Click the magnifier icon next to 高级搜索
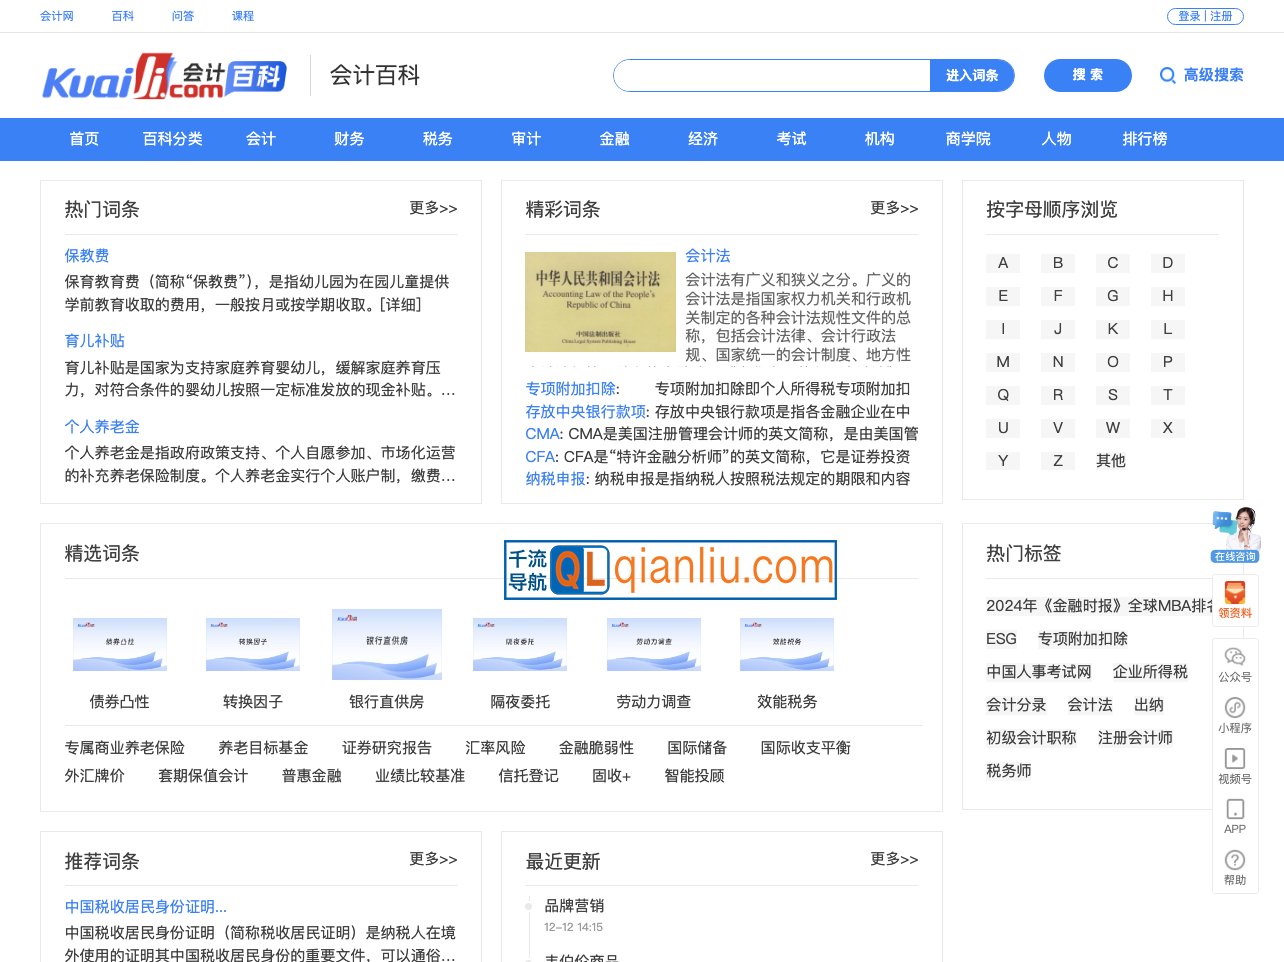Viewport: 1284px width, 962px height. coord(1167,75)
